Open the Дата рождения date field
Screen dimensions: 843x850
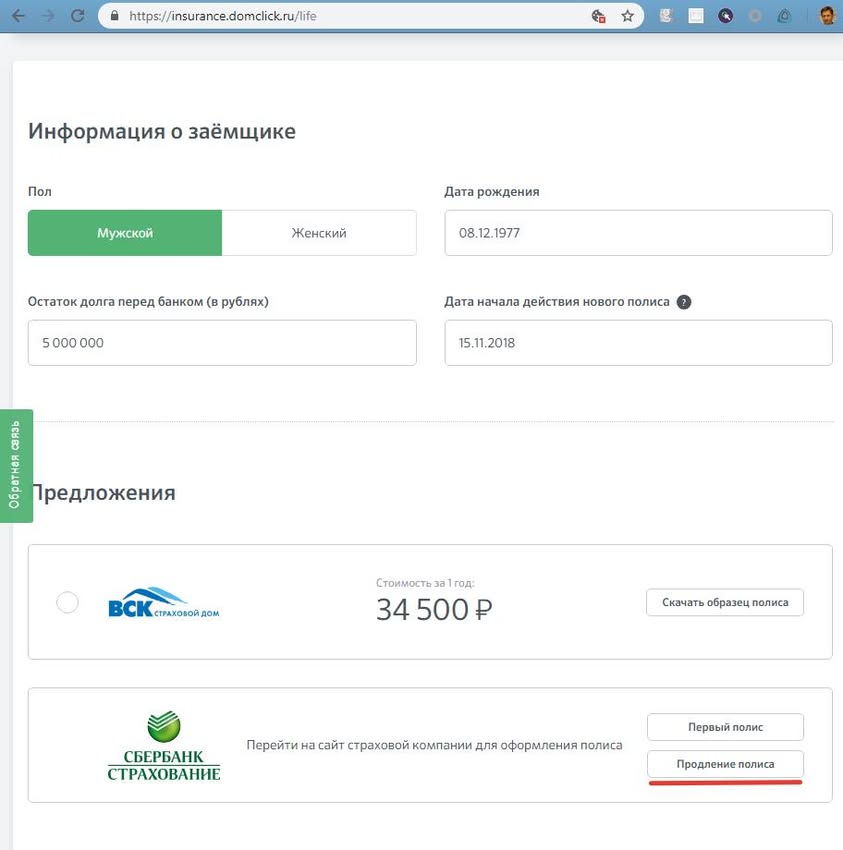(x=638, y=233)
